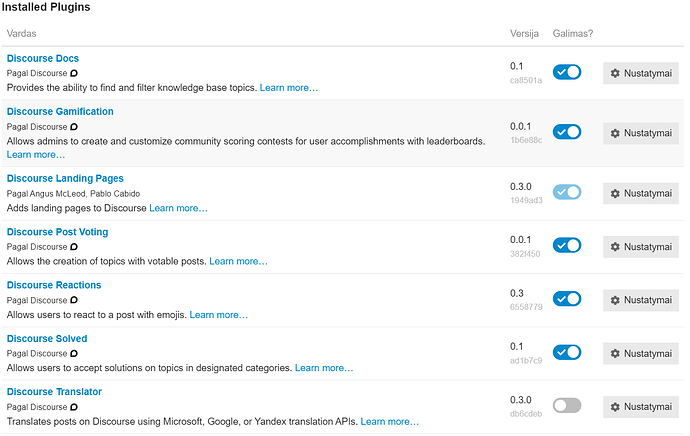Click version 0.3 of Discourse Reactions

[517, 293]
